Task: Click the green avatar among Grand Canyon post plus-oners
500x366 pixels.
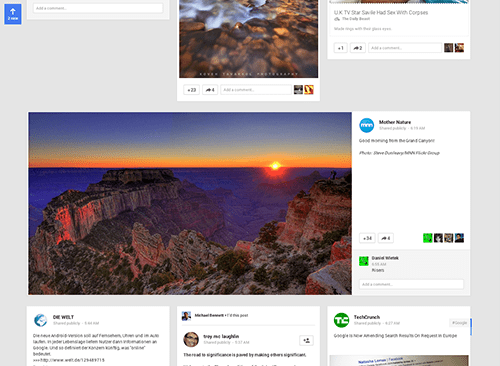Action: coord(428,238)
